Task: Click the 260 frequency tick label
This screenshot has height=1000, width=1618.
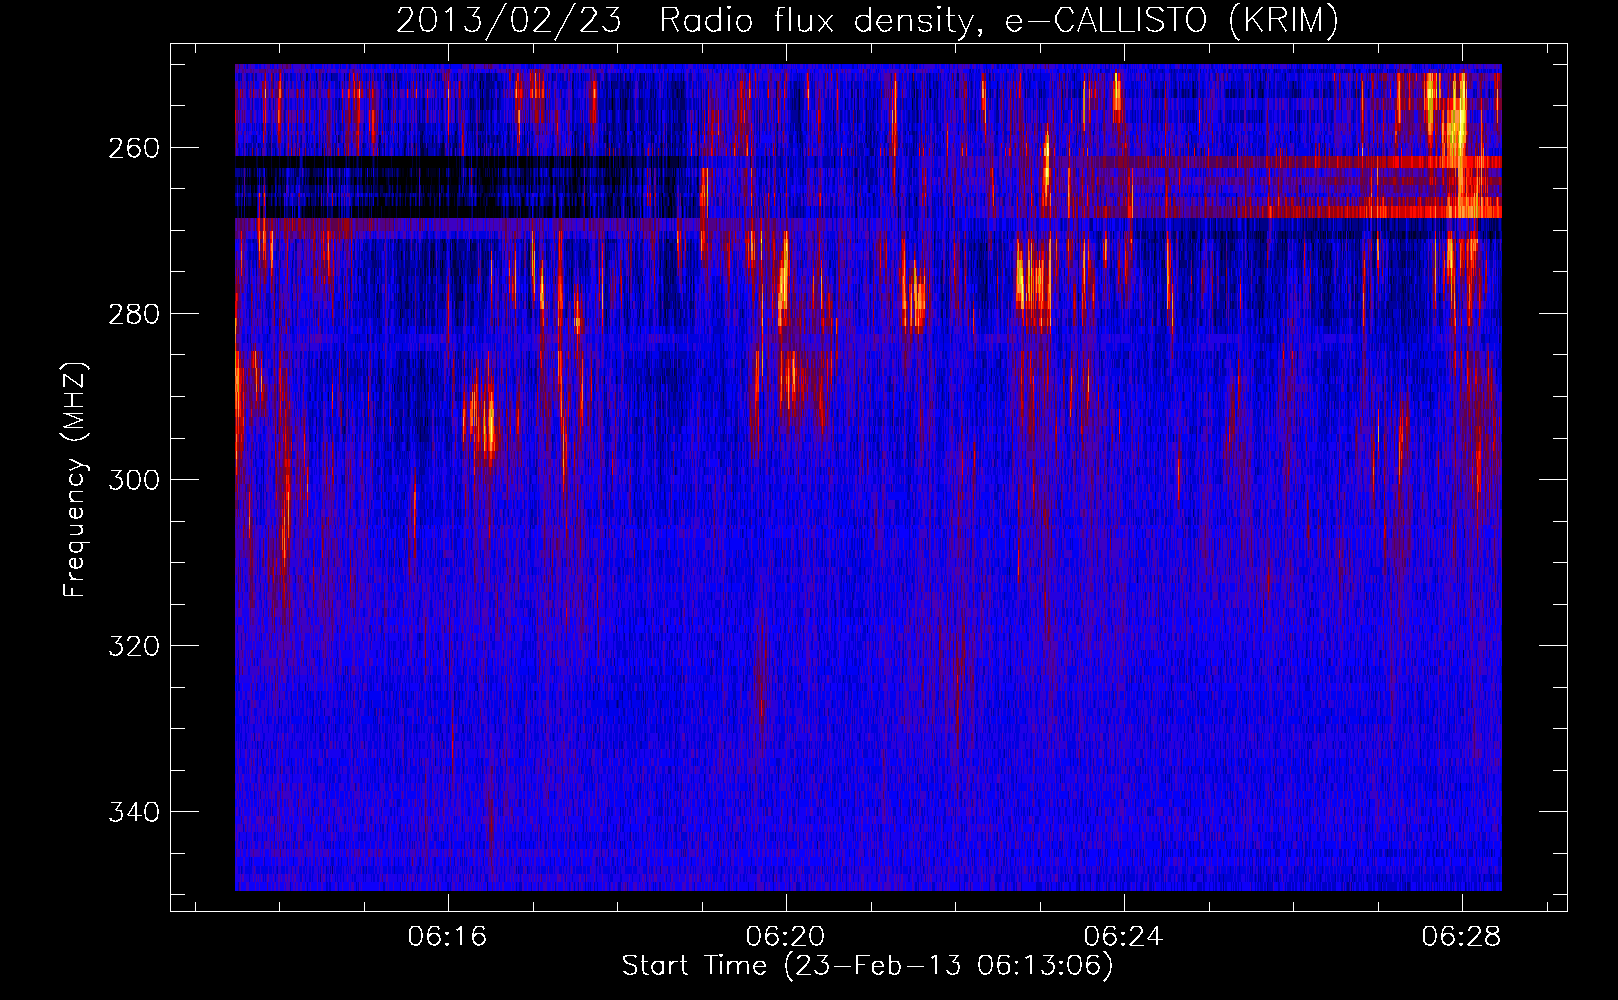Action: pyautogui.click(x=134, y=148)
